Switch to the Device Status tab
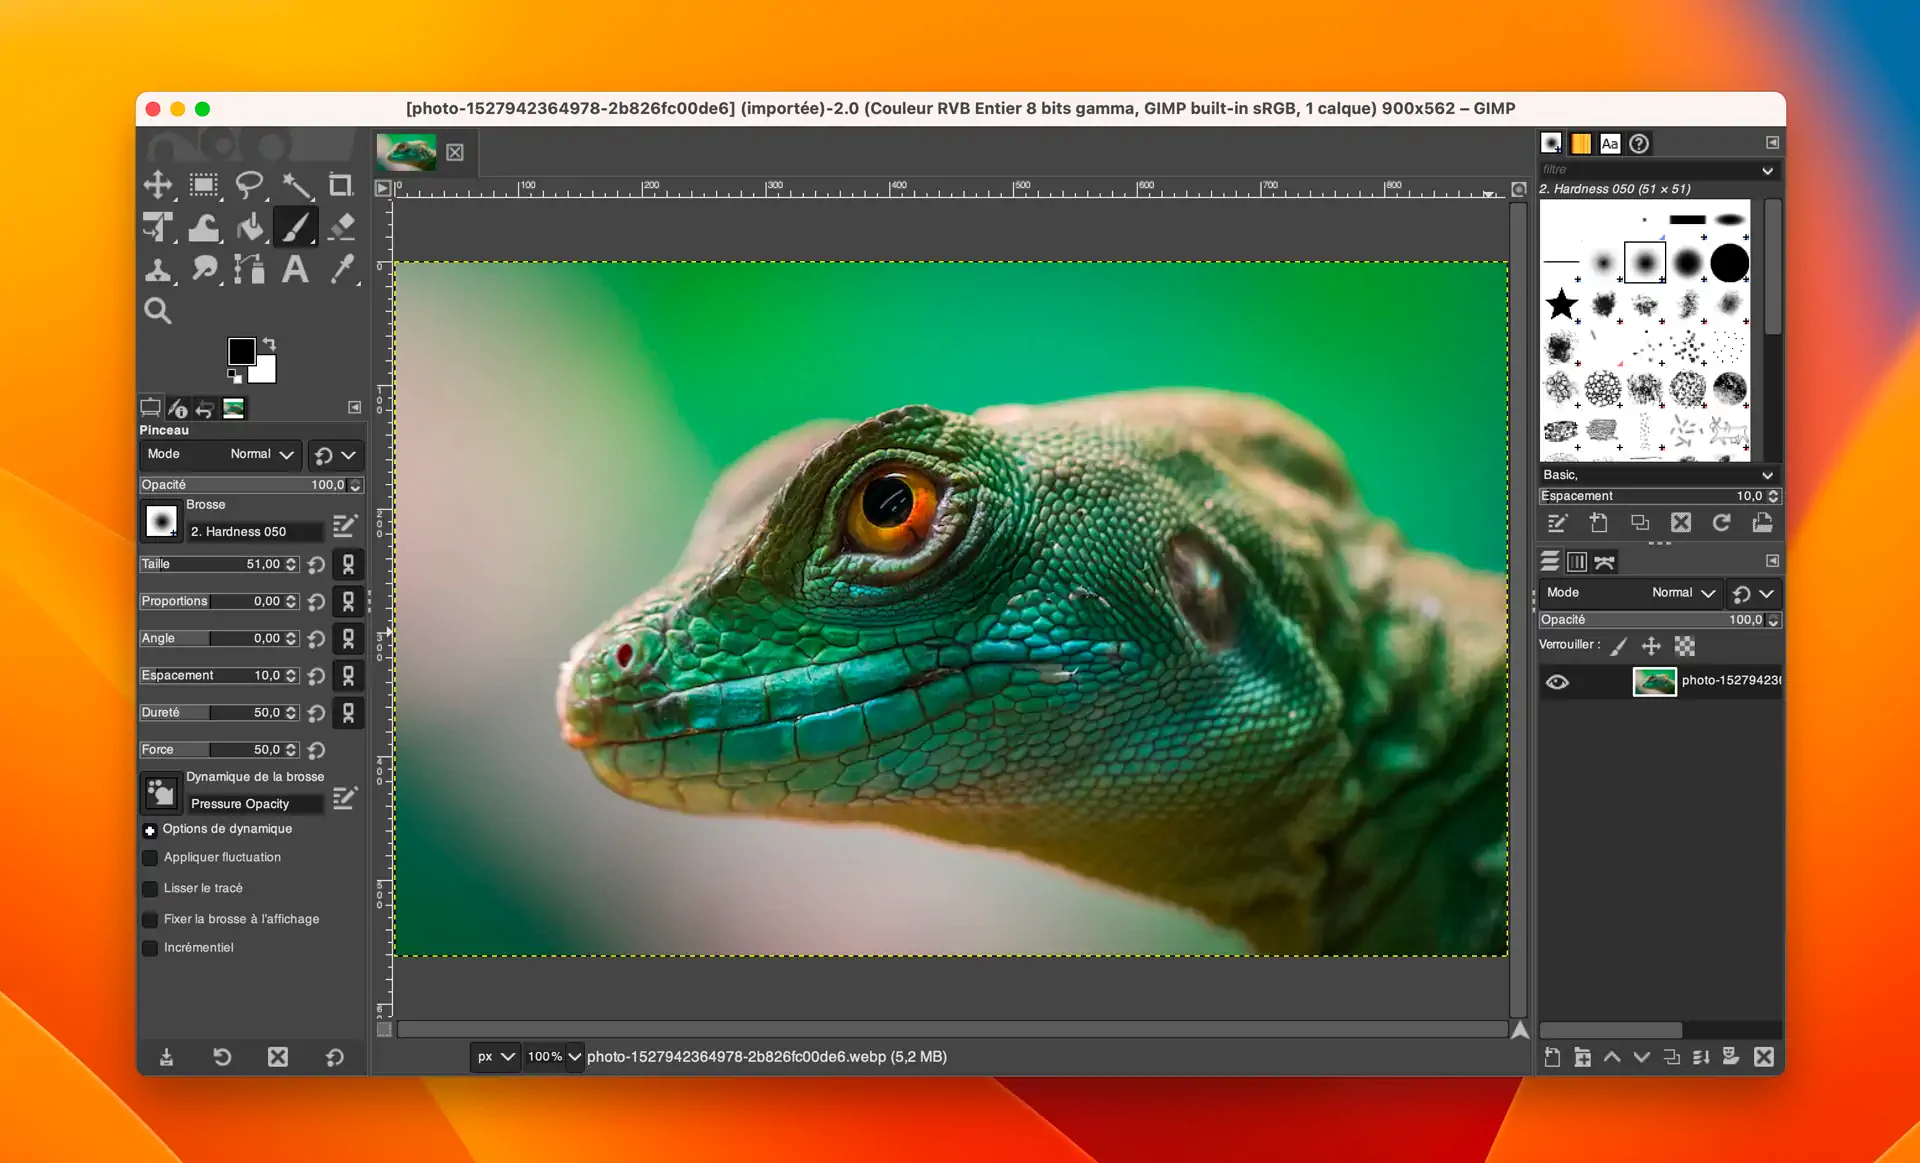Image resolution: width=1920 pixels, height=1163 pixels. (x=178, y=407)
